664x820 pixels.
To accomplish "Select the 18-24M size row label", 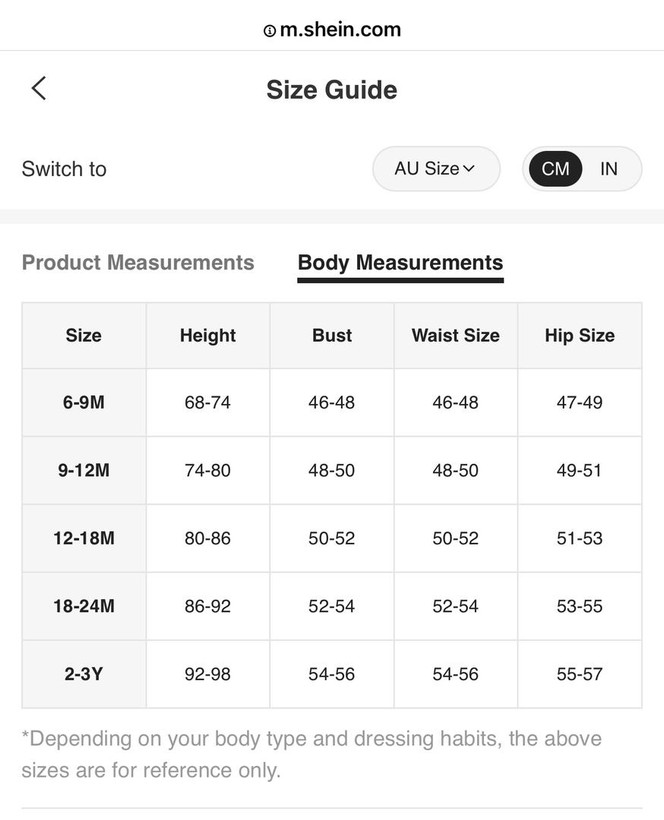I will pos(84,607).
